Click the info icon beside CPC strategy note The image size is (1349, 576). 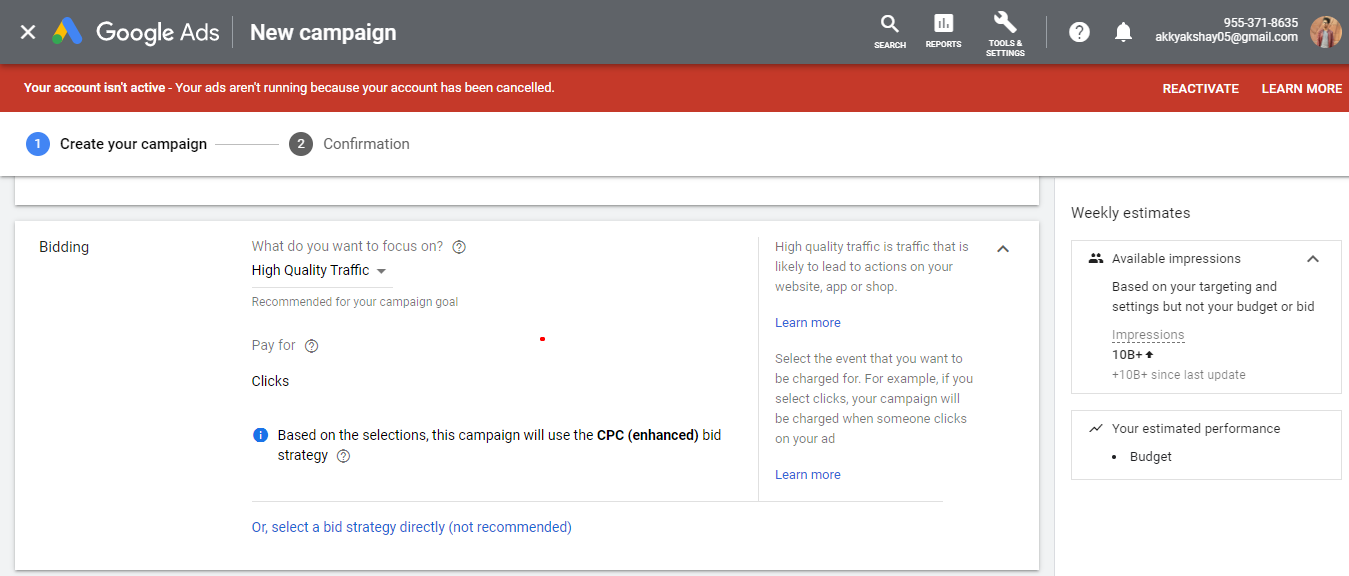click(259, 434)
